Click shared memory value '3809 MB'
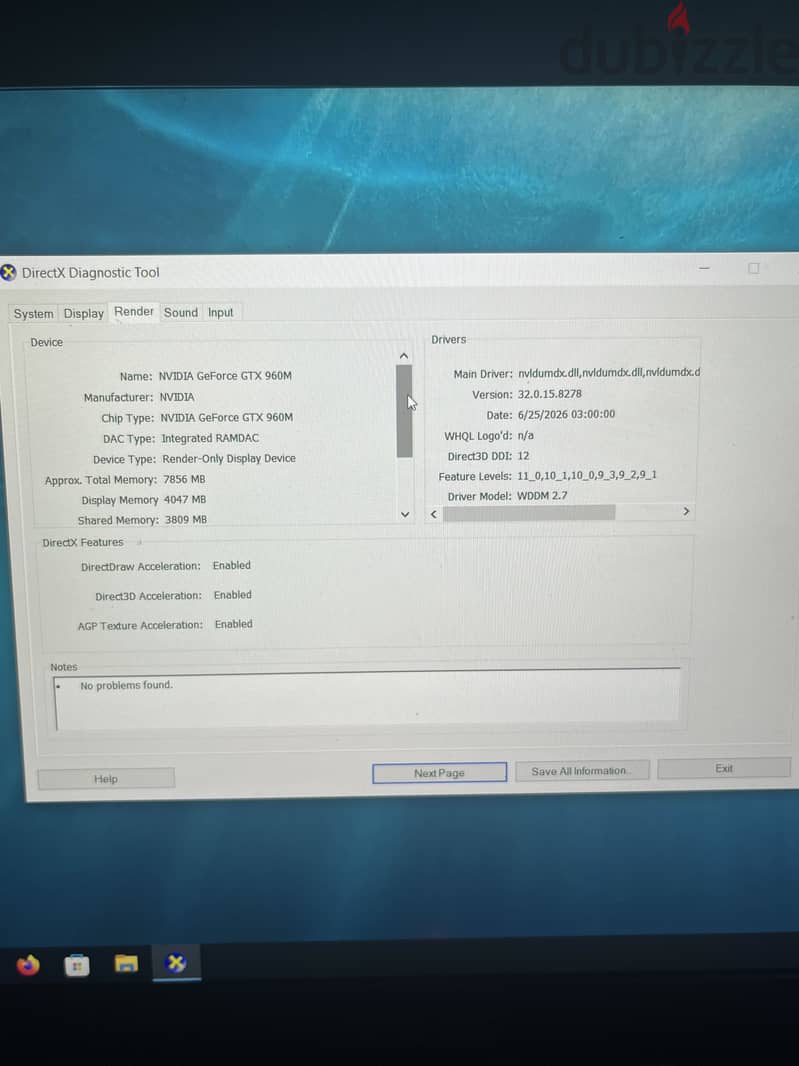 click(x=186, y=520)
